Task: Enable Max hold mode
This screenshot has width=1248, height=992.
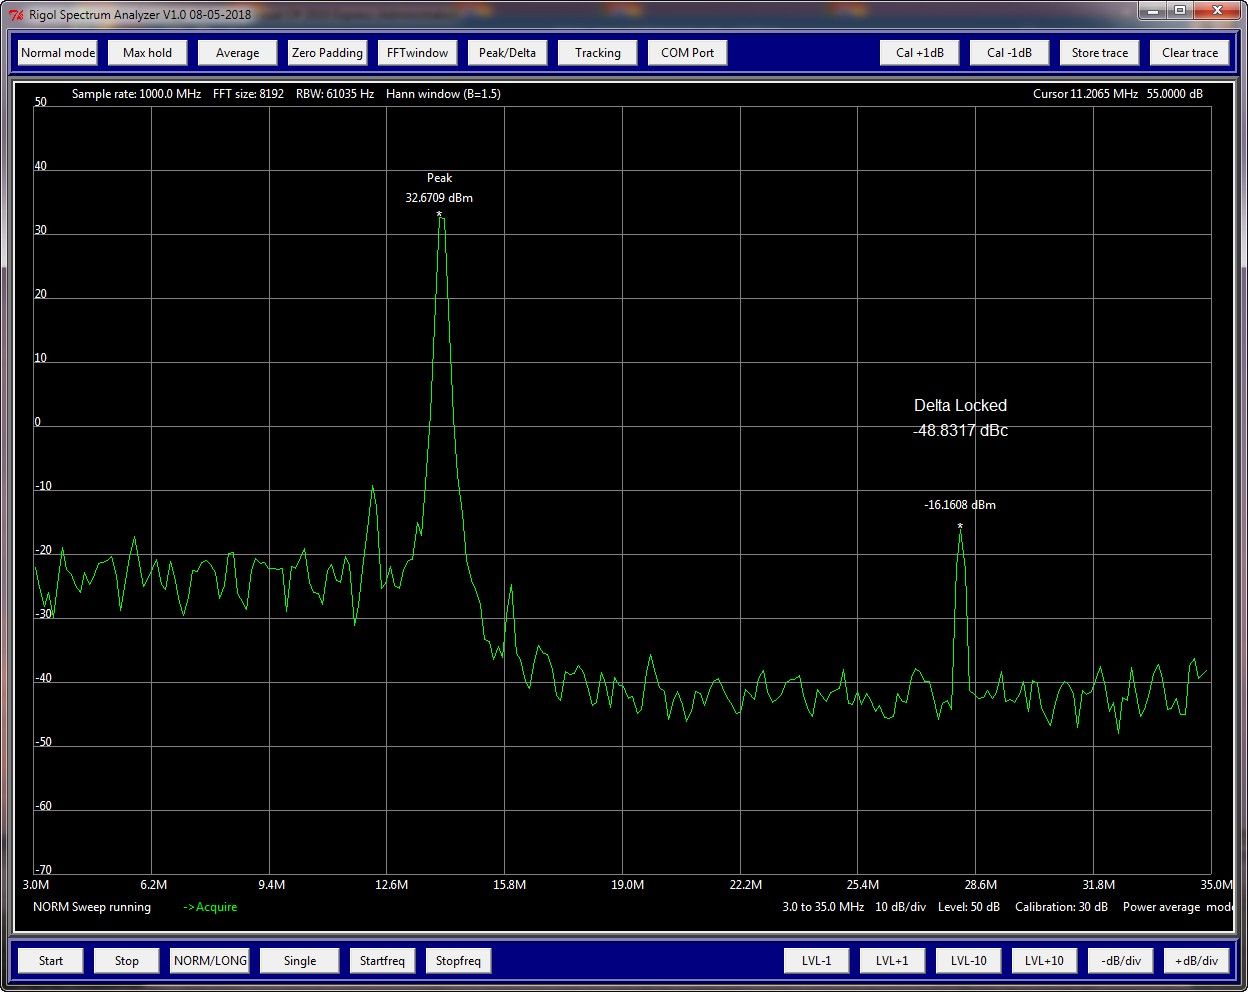Action: 146,52
